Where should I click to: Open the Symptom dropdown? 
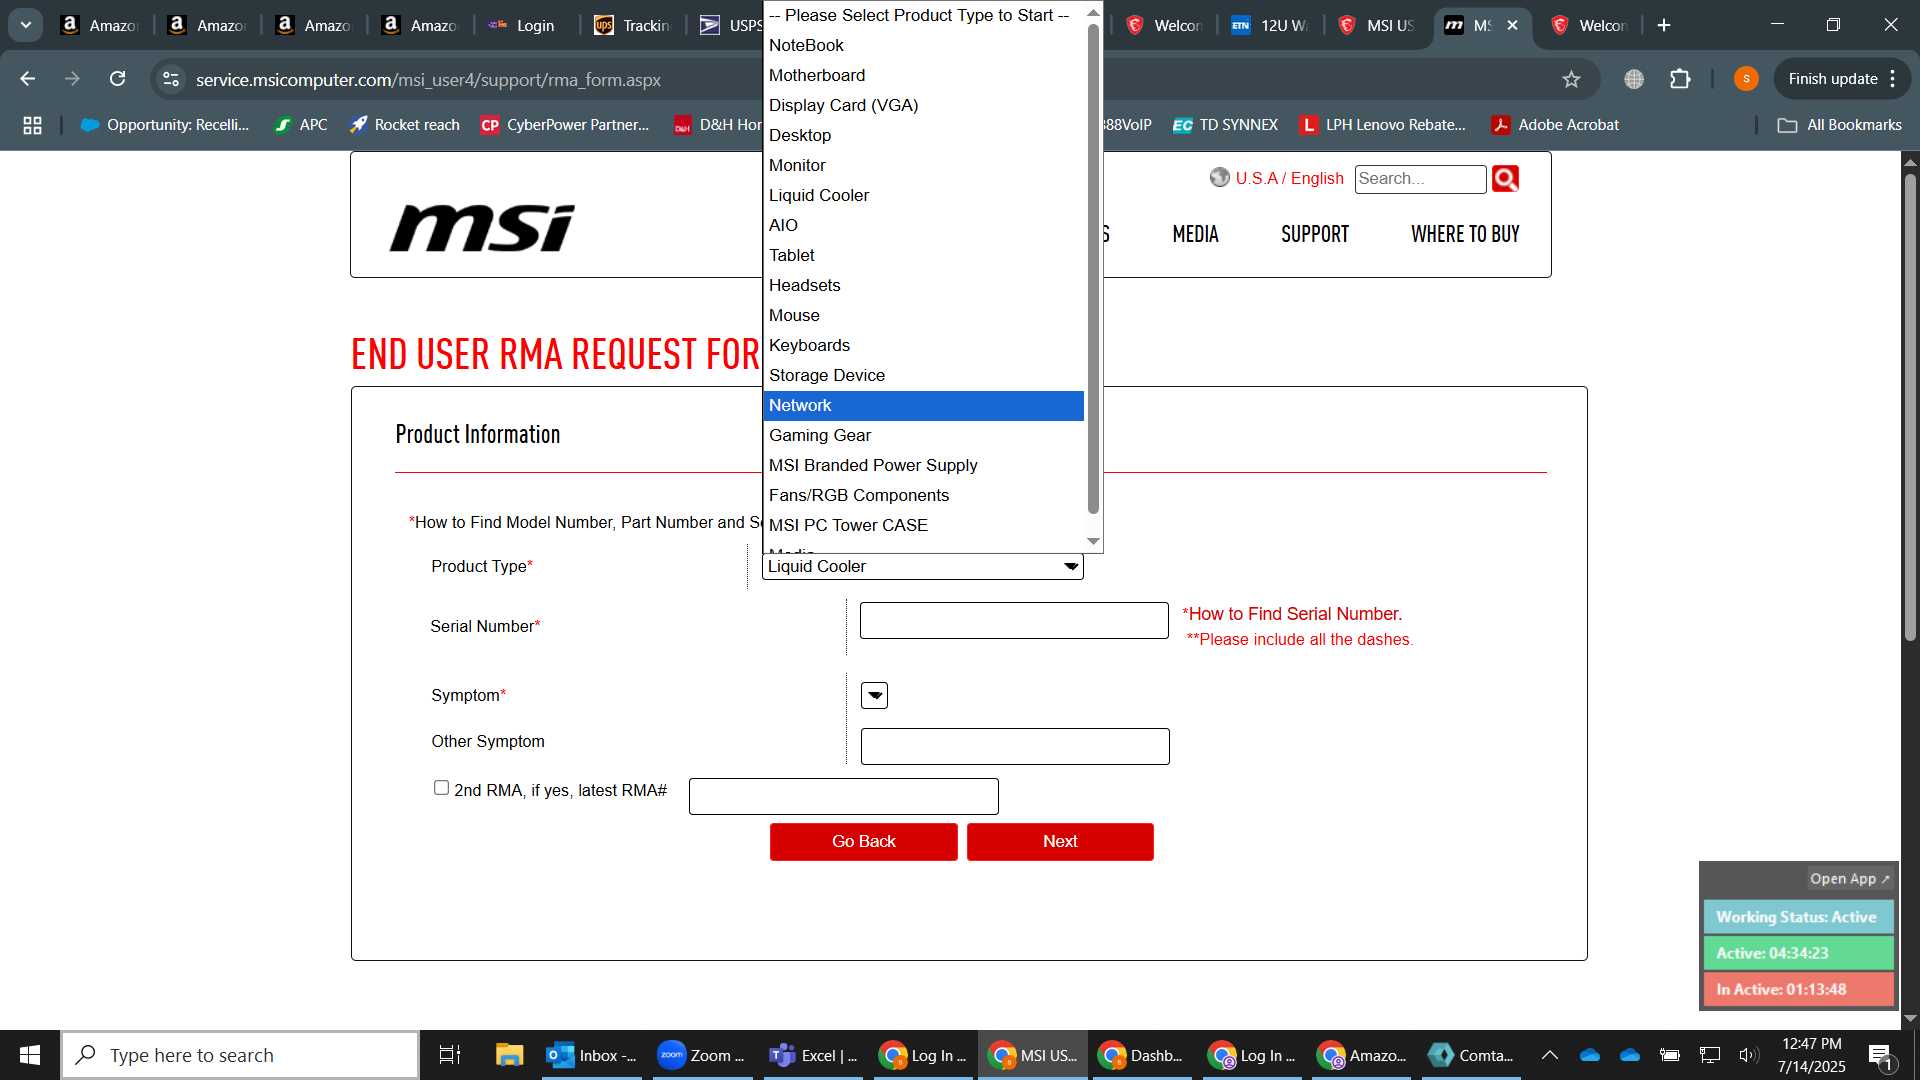pos(874,696)
